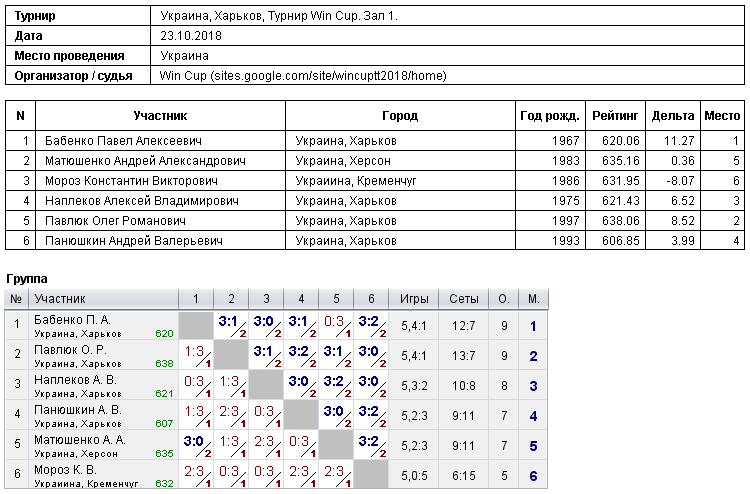The height and width of the screenshot is (494, 750).
Task: Select participant Панюшкин Андрей Валерьевич
Action: tap(133, 241)
